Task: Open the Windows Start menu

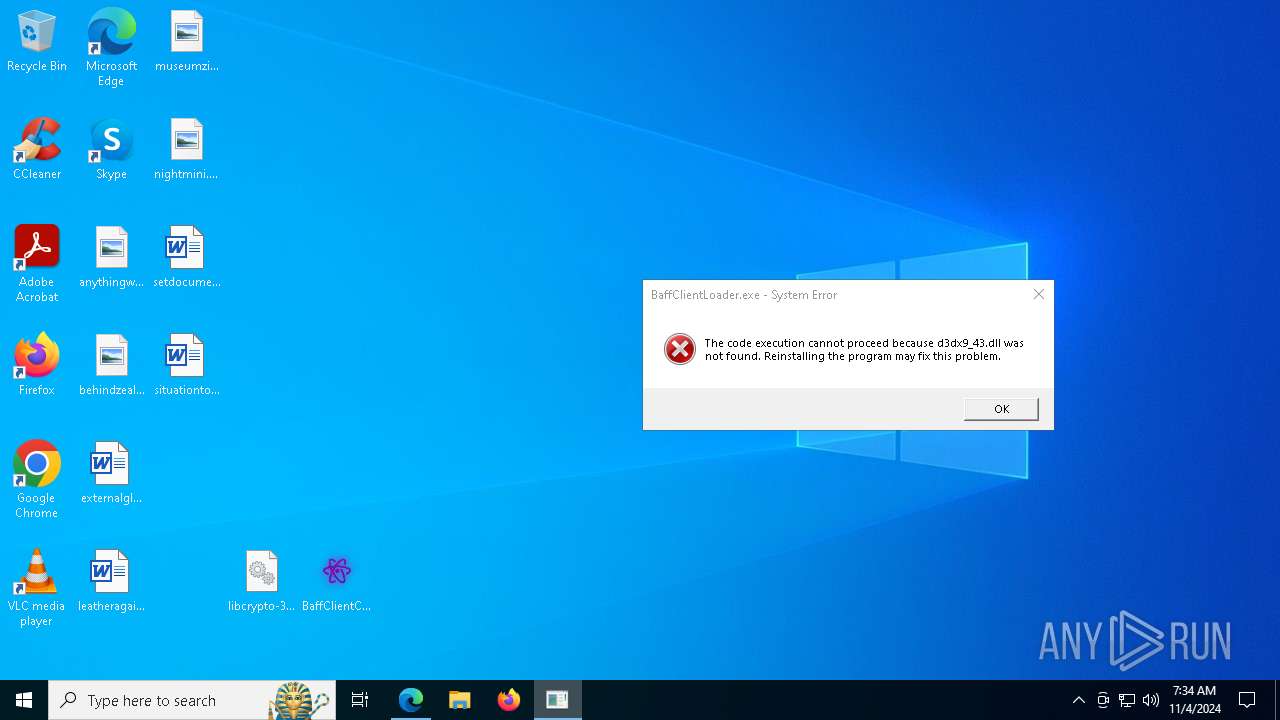Action: point(24,700)
